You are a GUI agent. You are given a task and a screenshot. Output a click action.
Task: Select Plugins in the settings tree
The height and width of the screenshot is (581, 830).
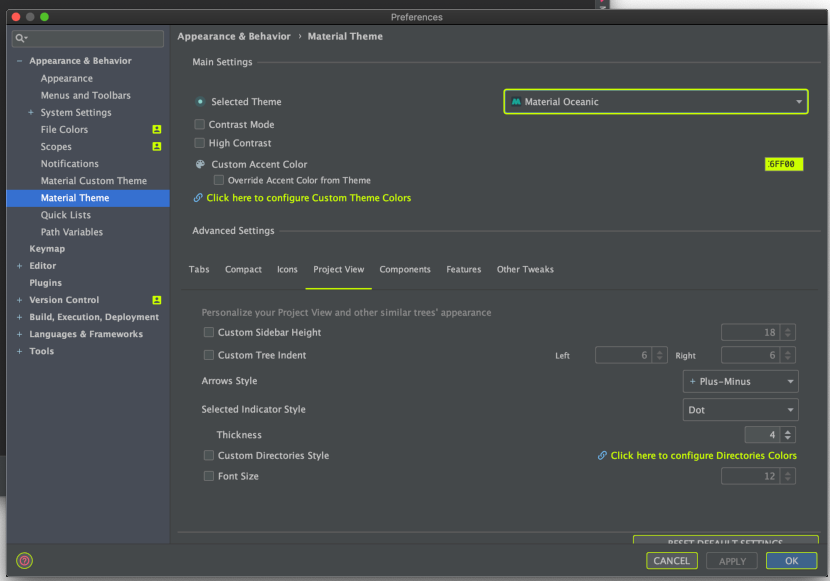tap(46, 283)
